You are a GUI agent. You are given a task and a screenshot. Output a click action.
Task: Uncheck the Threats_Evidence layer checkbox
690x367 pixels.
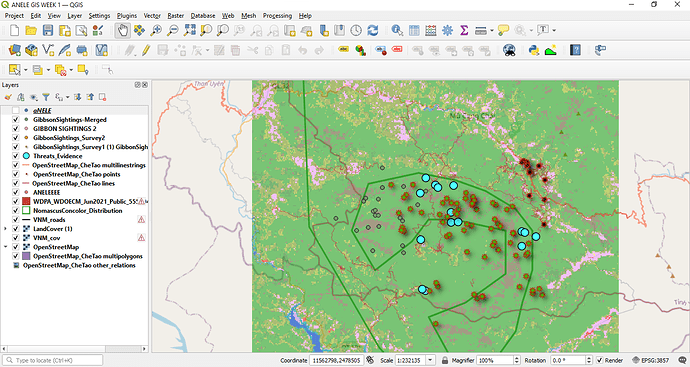(x=16, y=156)
